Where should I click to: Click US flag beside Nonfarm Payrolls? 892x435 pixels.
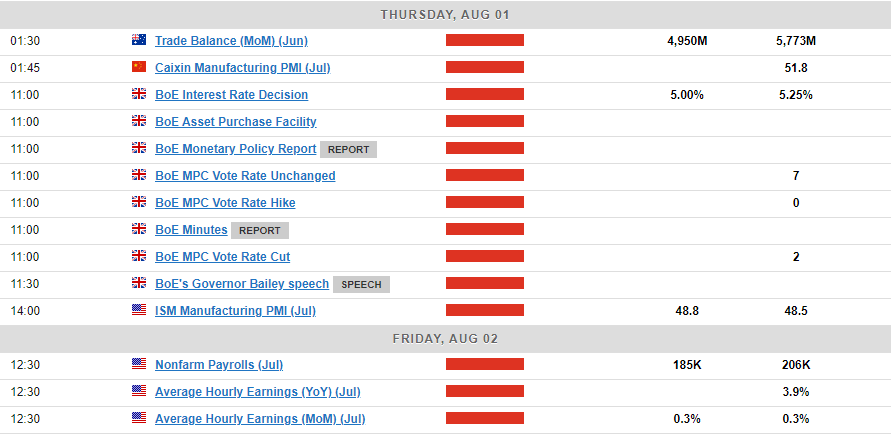139,365
